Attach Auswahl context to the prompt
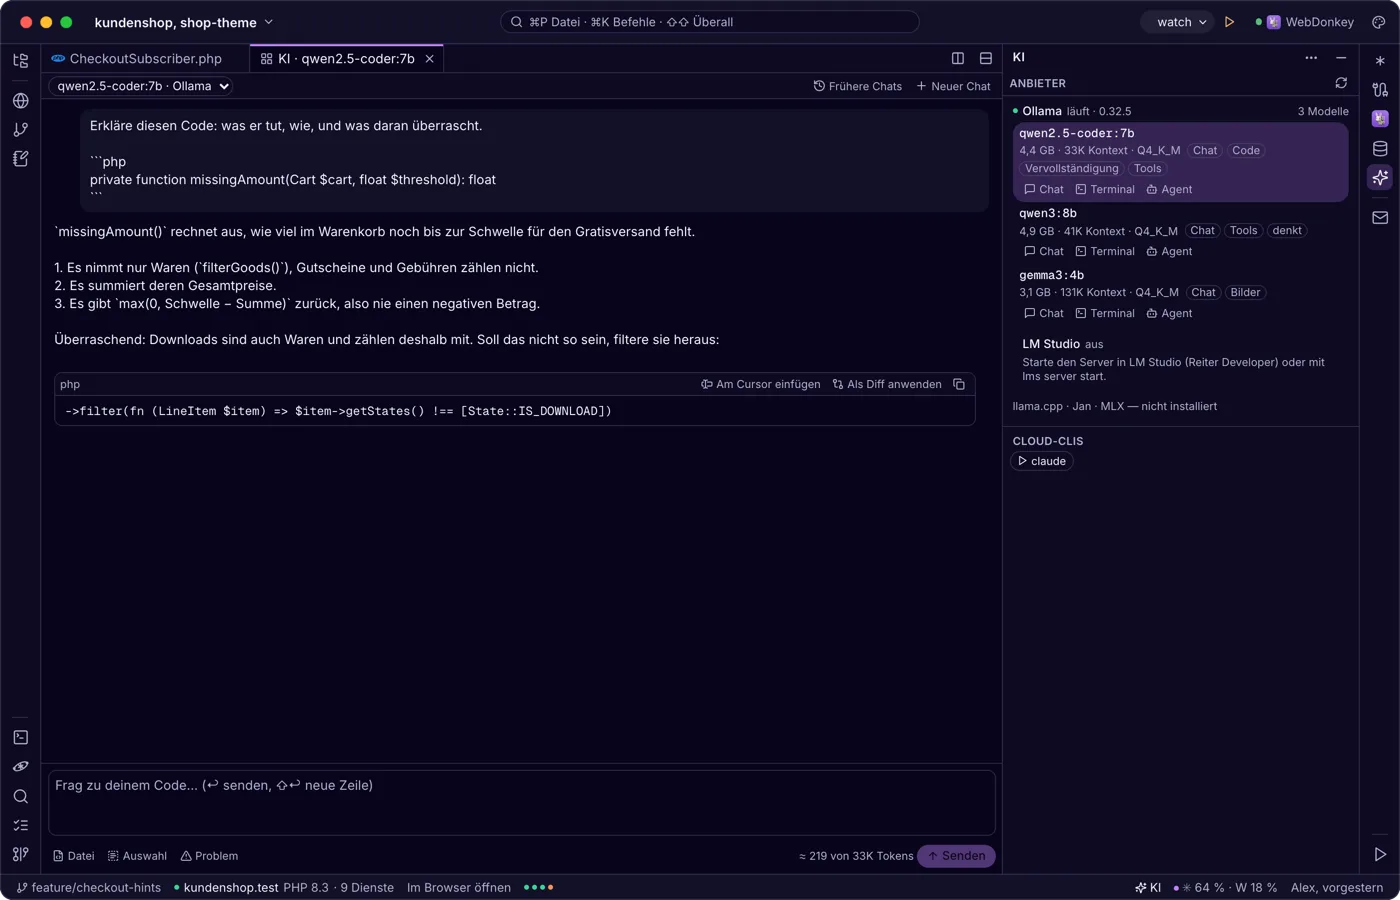The width and height of the screenshot is (1400, 900). [x=137, y=856]
